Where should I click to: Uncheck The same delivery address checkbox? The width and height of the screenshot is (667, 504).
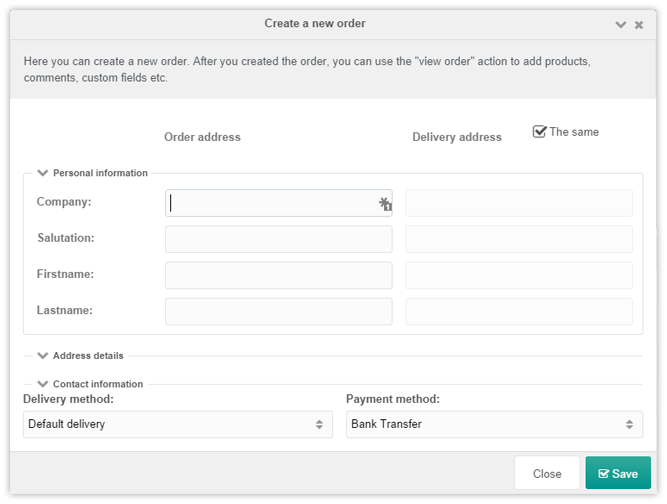coord(539,131)
